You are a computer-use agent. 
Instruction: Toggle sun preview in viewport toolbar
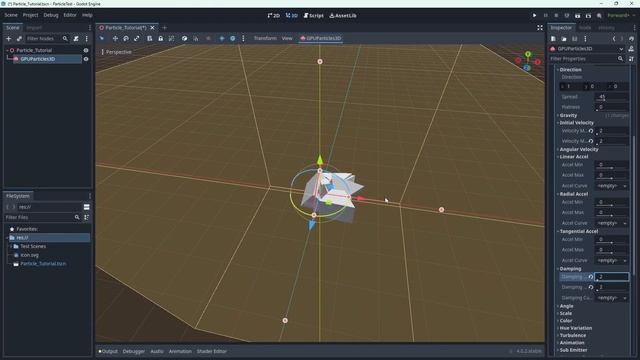222,38
